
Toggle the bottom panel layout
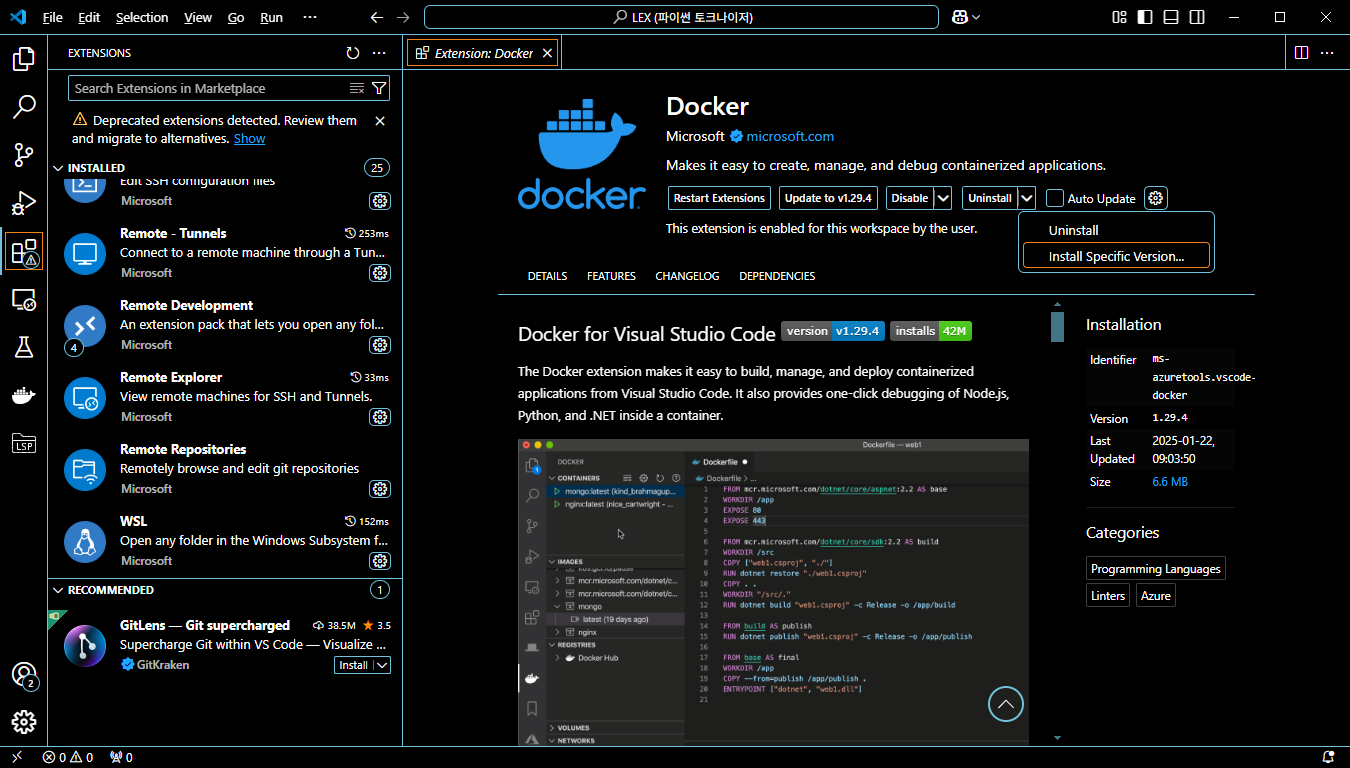click(1171, 17)
